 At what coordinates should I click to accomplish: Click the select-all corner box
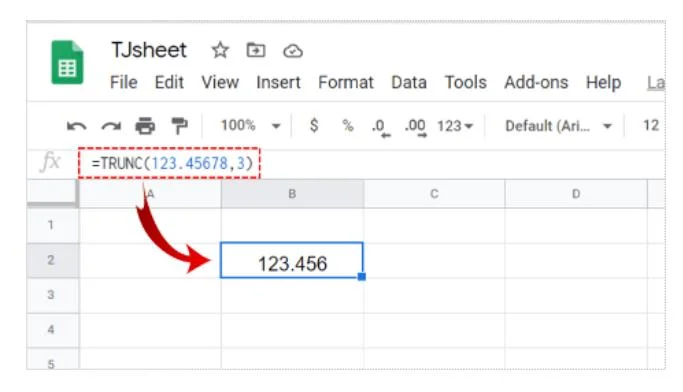click(53, 193)
